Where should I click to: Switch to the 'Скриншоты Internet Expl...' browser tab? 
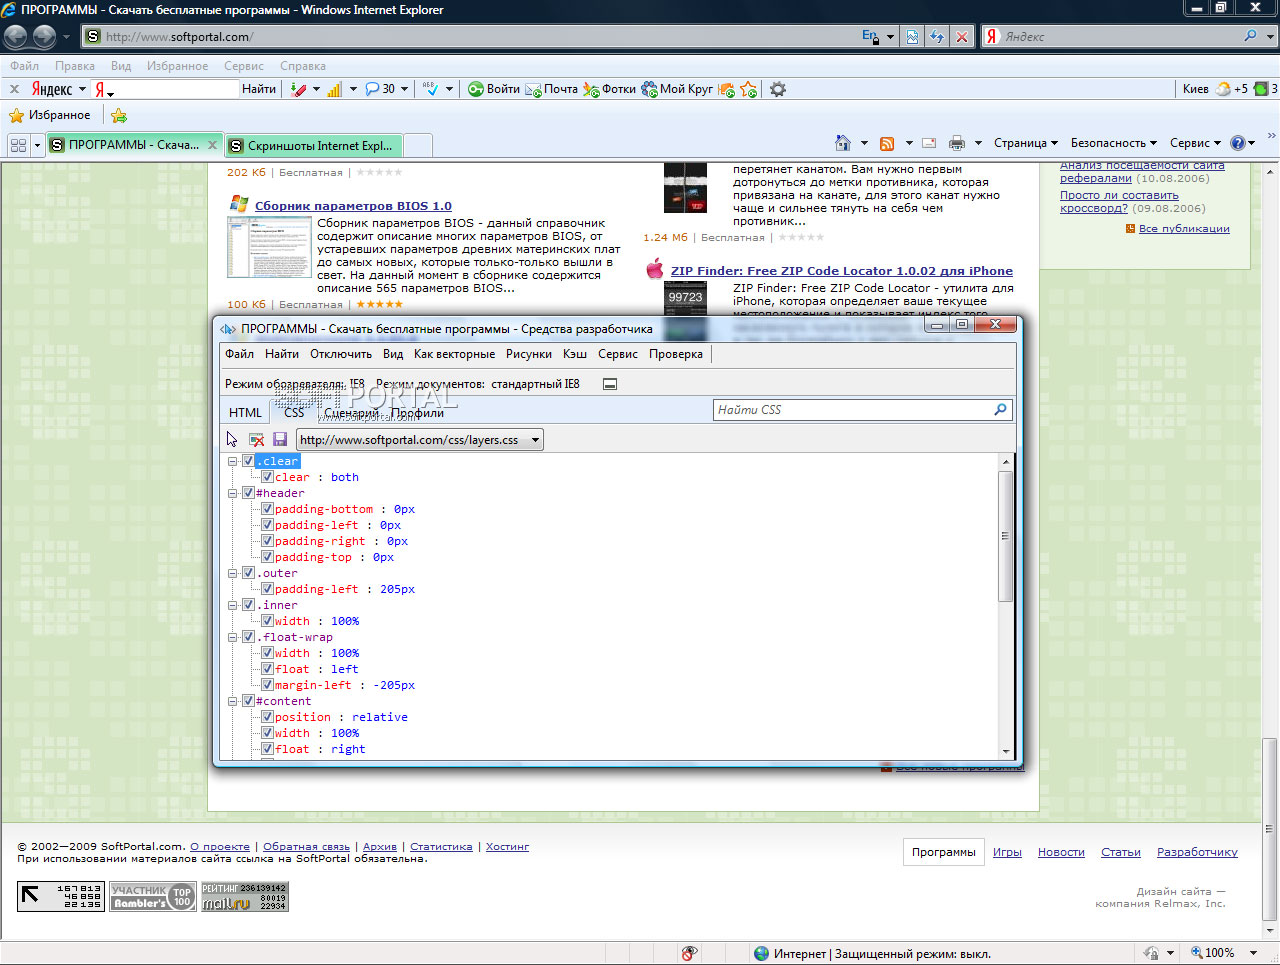point(314,146)
